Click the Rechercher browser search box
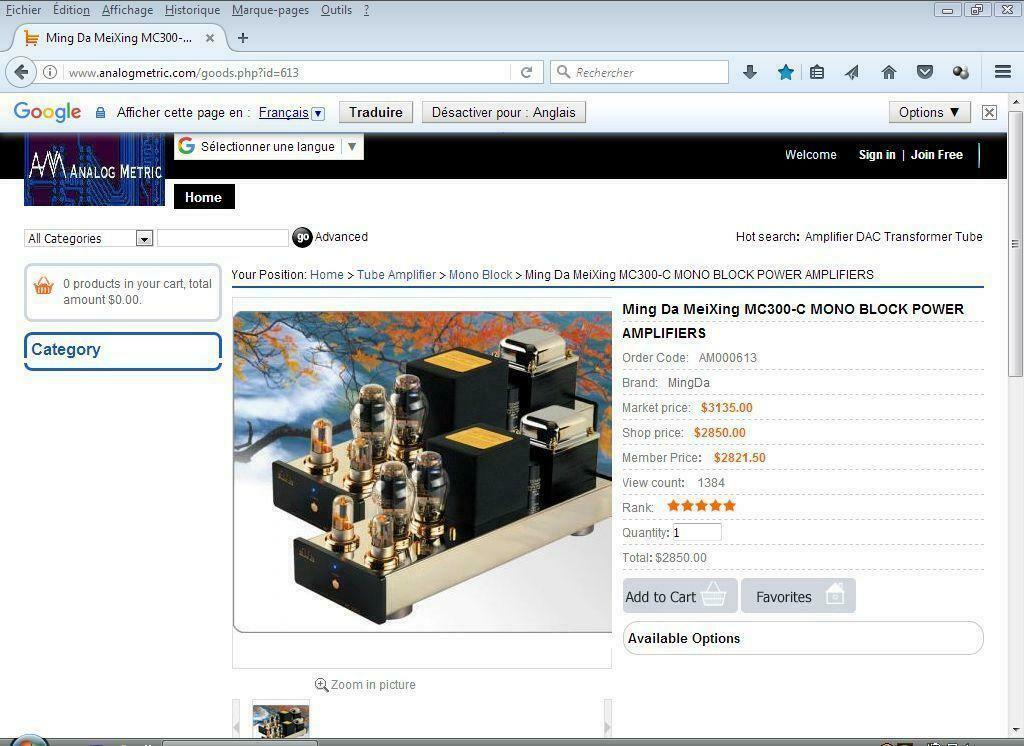Image resolution: width=1024 pixels, height=746 pixels. (x=639, y=72)
